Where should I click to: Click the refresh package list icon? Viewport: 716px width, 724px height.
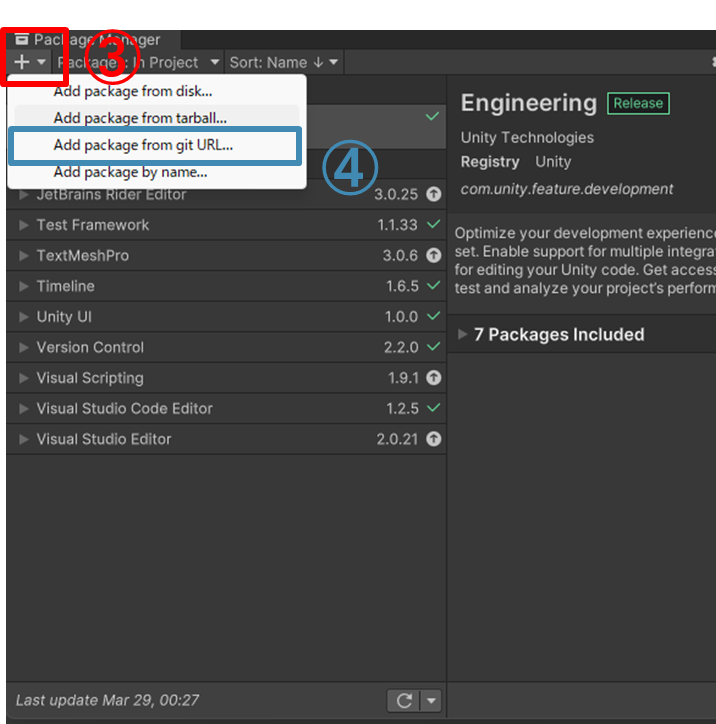(x=403, y=700)
